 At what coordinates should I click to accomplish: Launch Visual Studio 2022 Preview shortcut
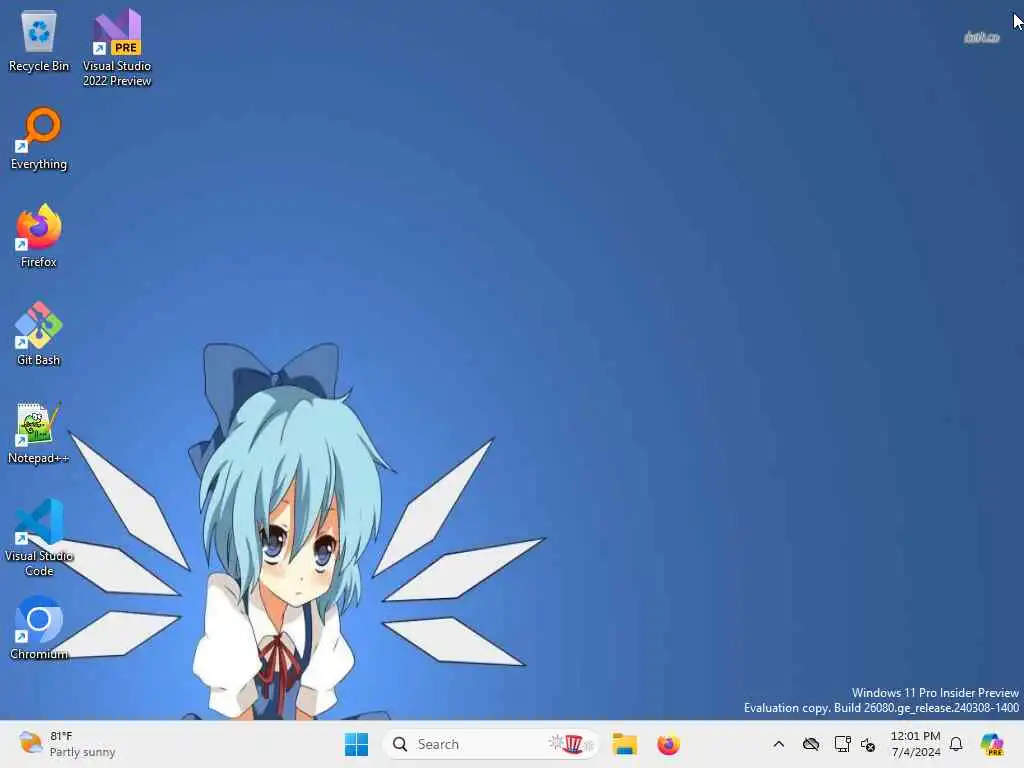pyautogui.click(x=117, y=48)
